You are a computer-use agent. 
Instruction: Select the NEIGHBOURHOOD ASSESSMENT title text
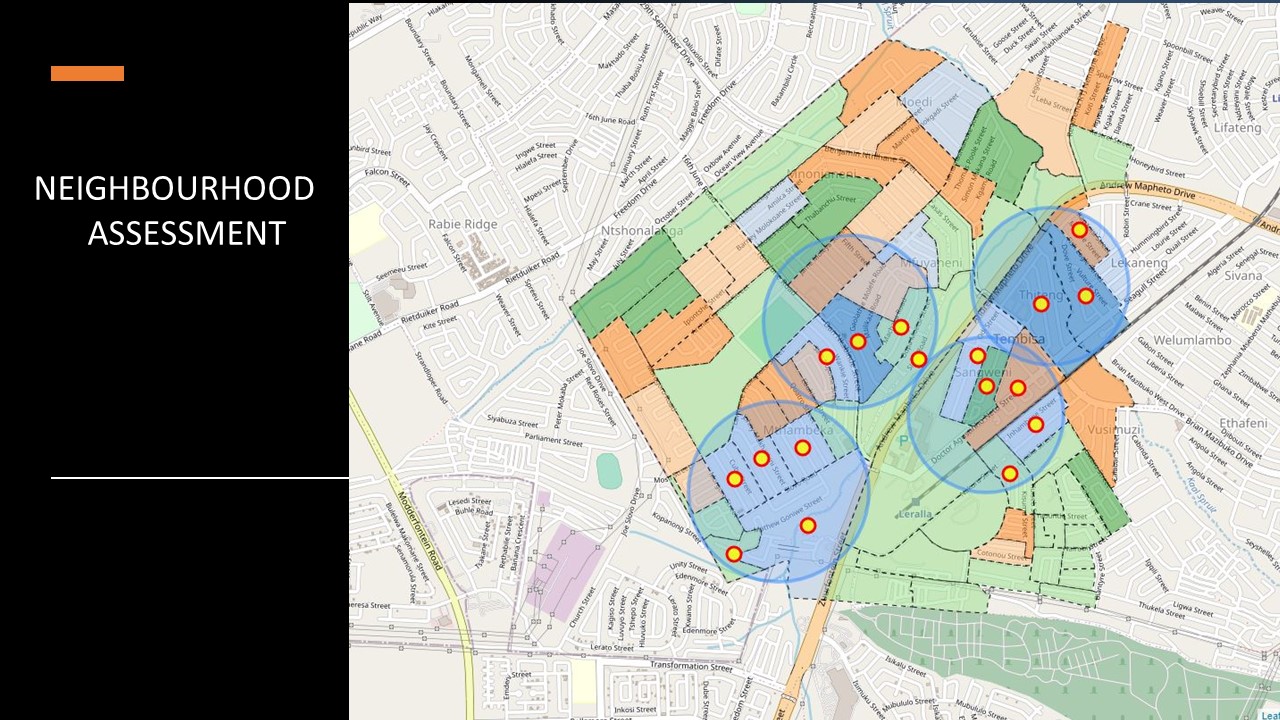(x=175, y=210)
